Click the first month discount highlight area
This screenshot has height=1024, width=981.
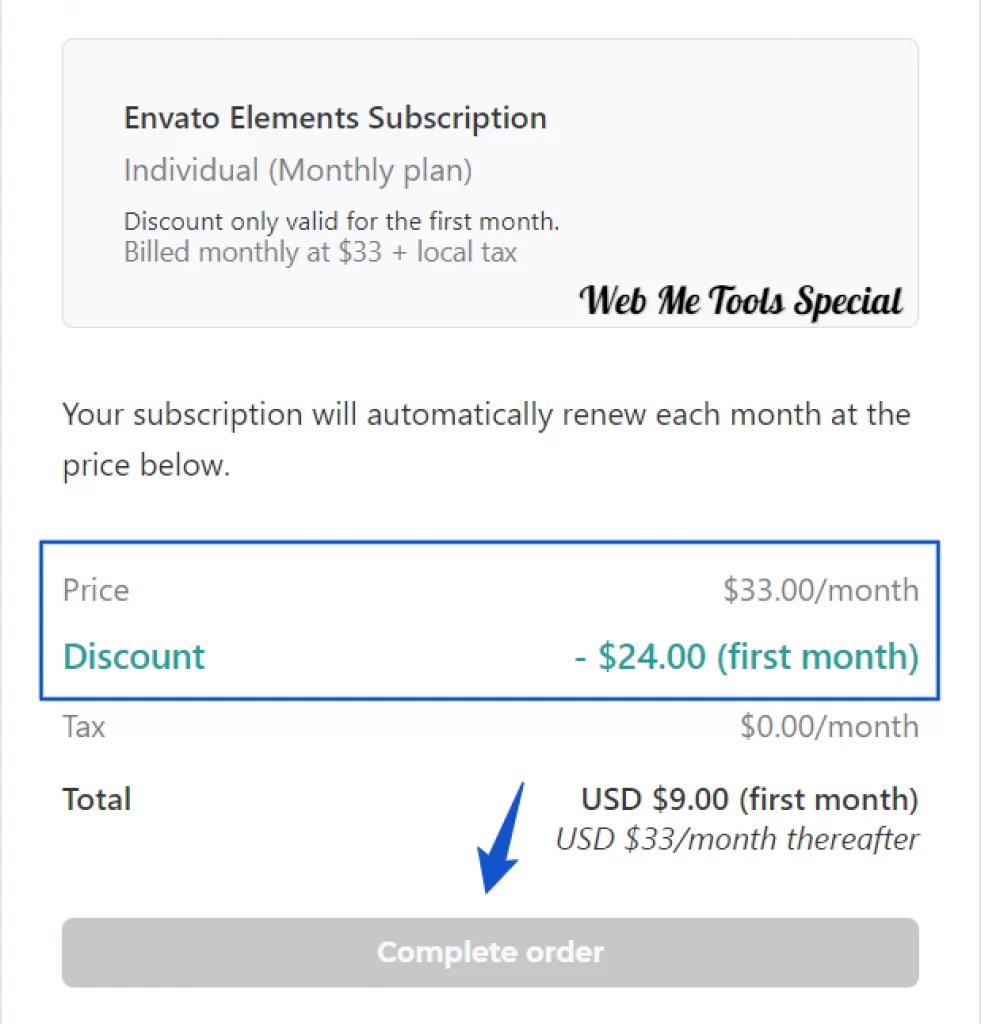click(489, 656)
